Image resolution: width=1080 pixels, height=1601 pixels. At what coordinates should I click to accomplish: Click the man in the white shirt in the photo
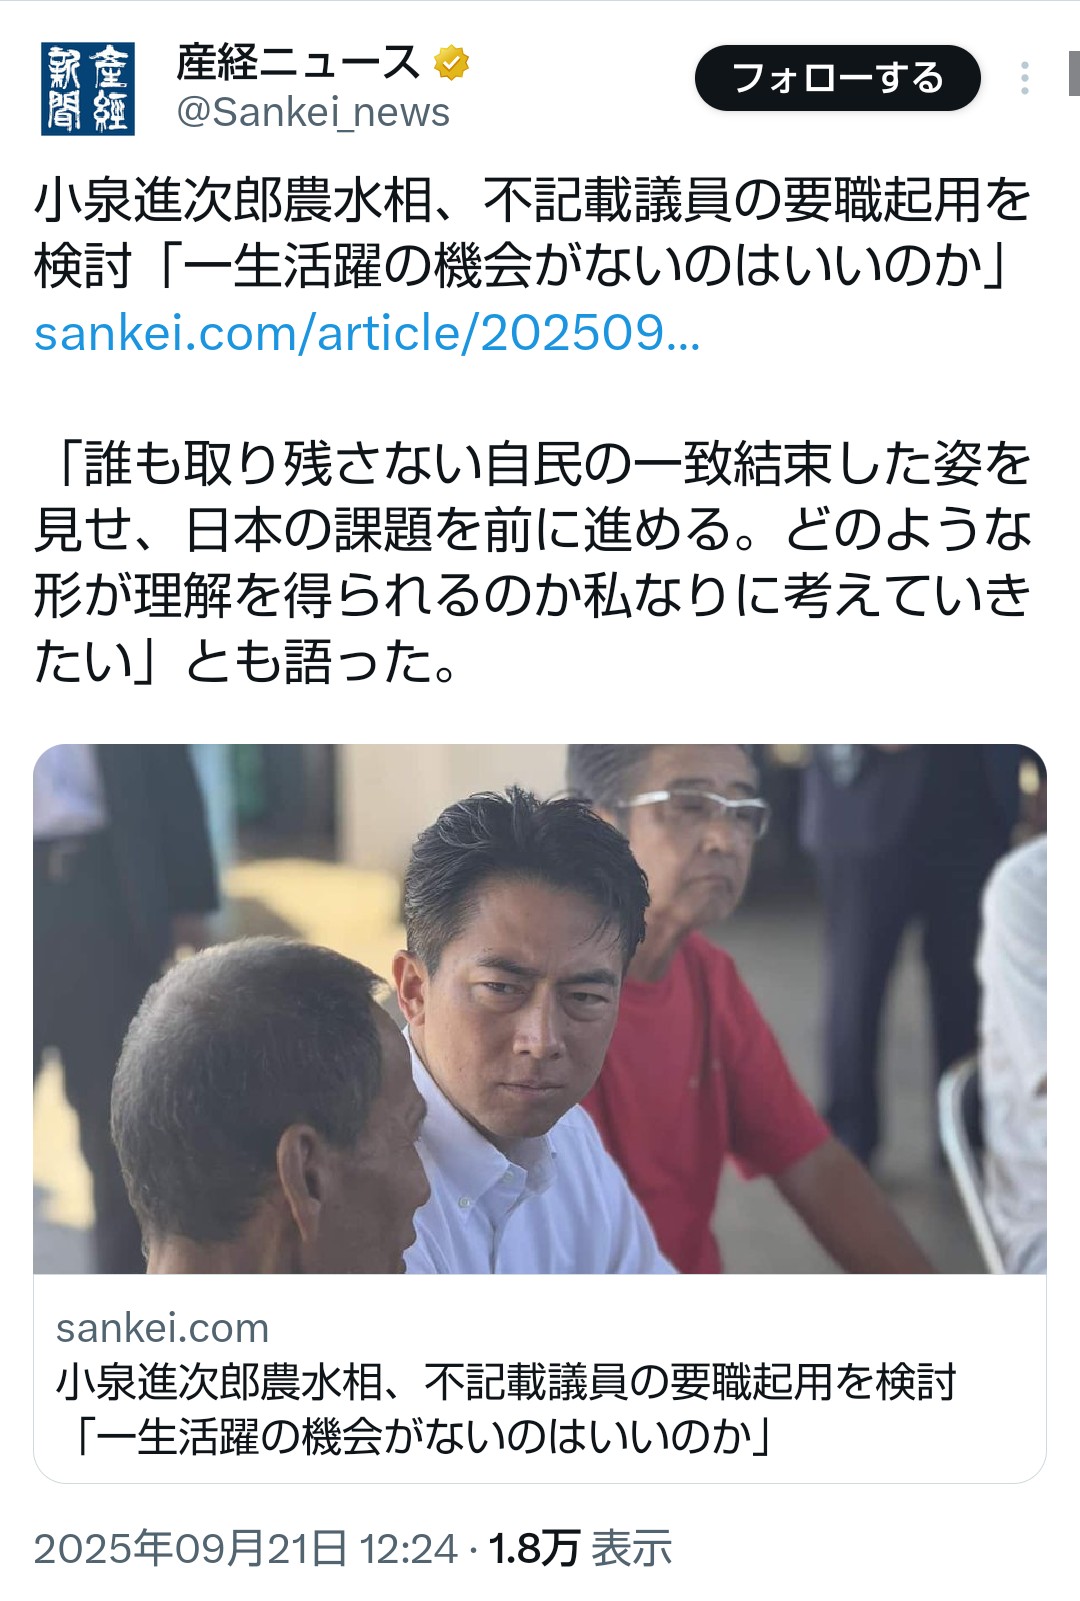(x=520, y=1040)
